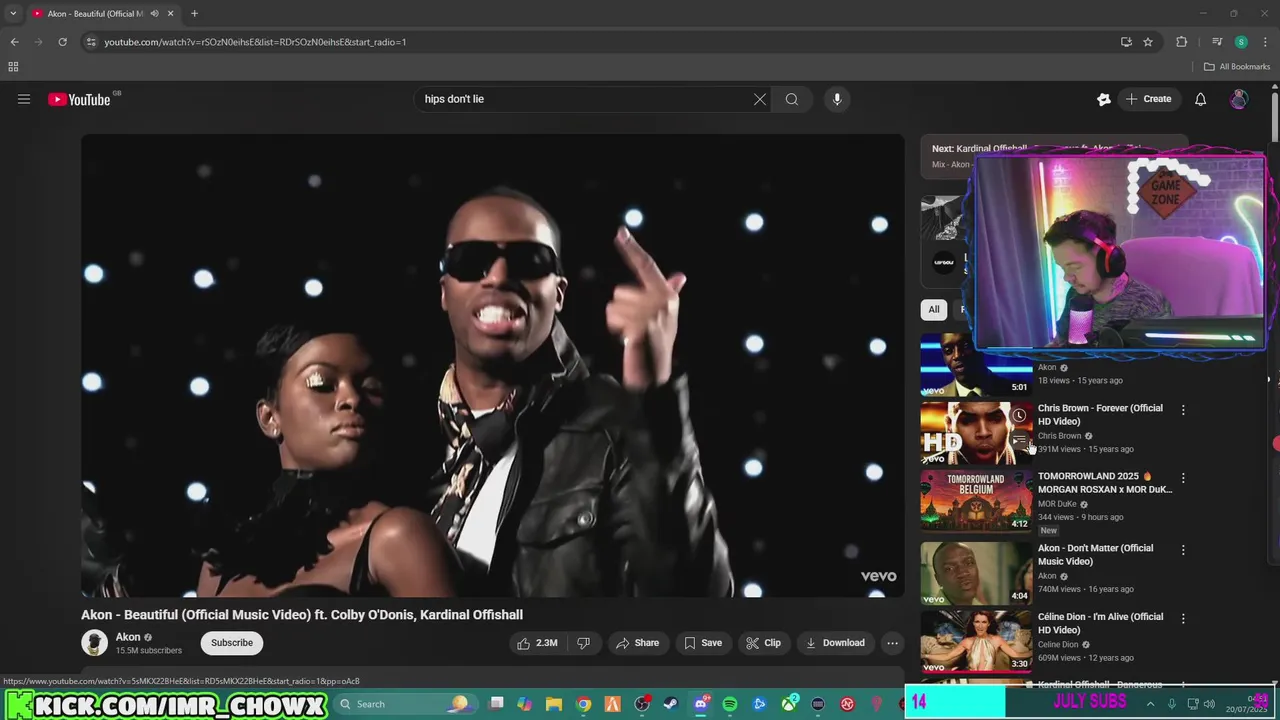Go to YouTube home via logo
The height and width of the screenshot is (720, 1280).
(79, 99)
